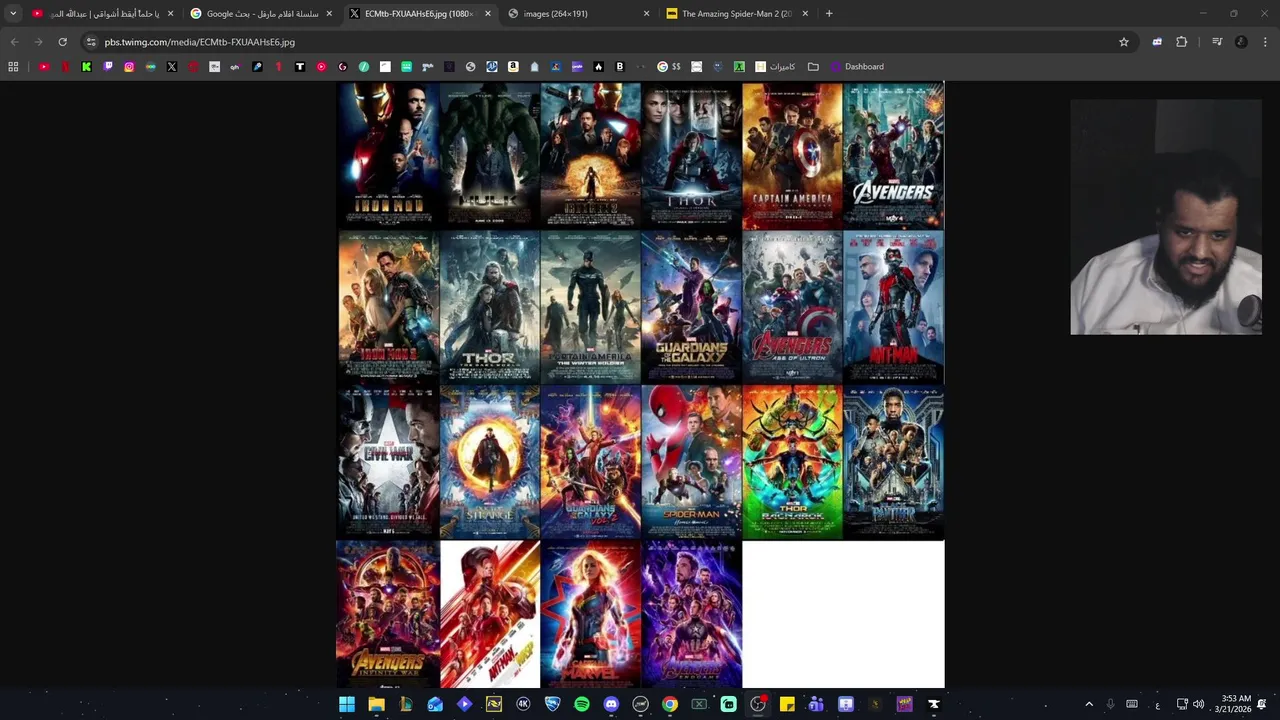Open Spotify from the taskbar

(582, 704)
